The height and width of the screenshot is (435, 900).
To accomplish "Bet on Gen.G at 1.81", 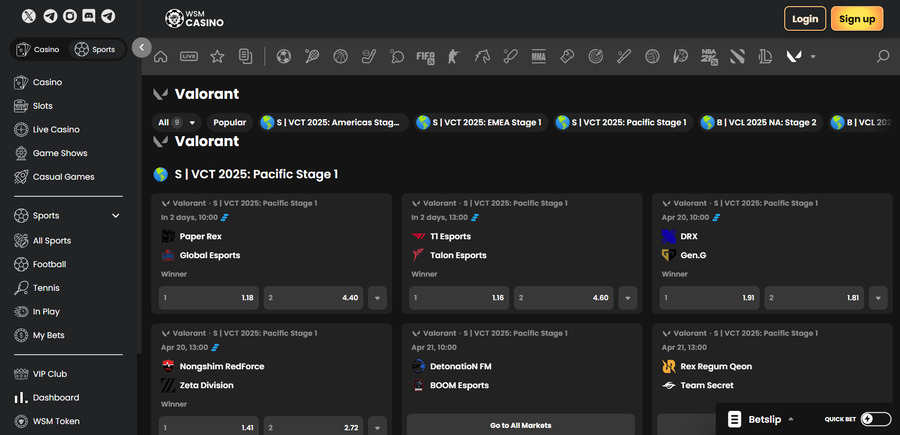I will click(814, 298).
